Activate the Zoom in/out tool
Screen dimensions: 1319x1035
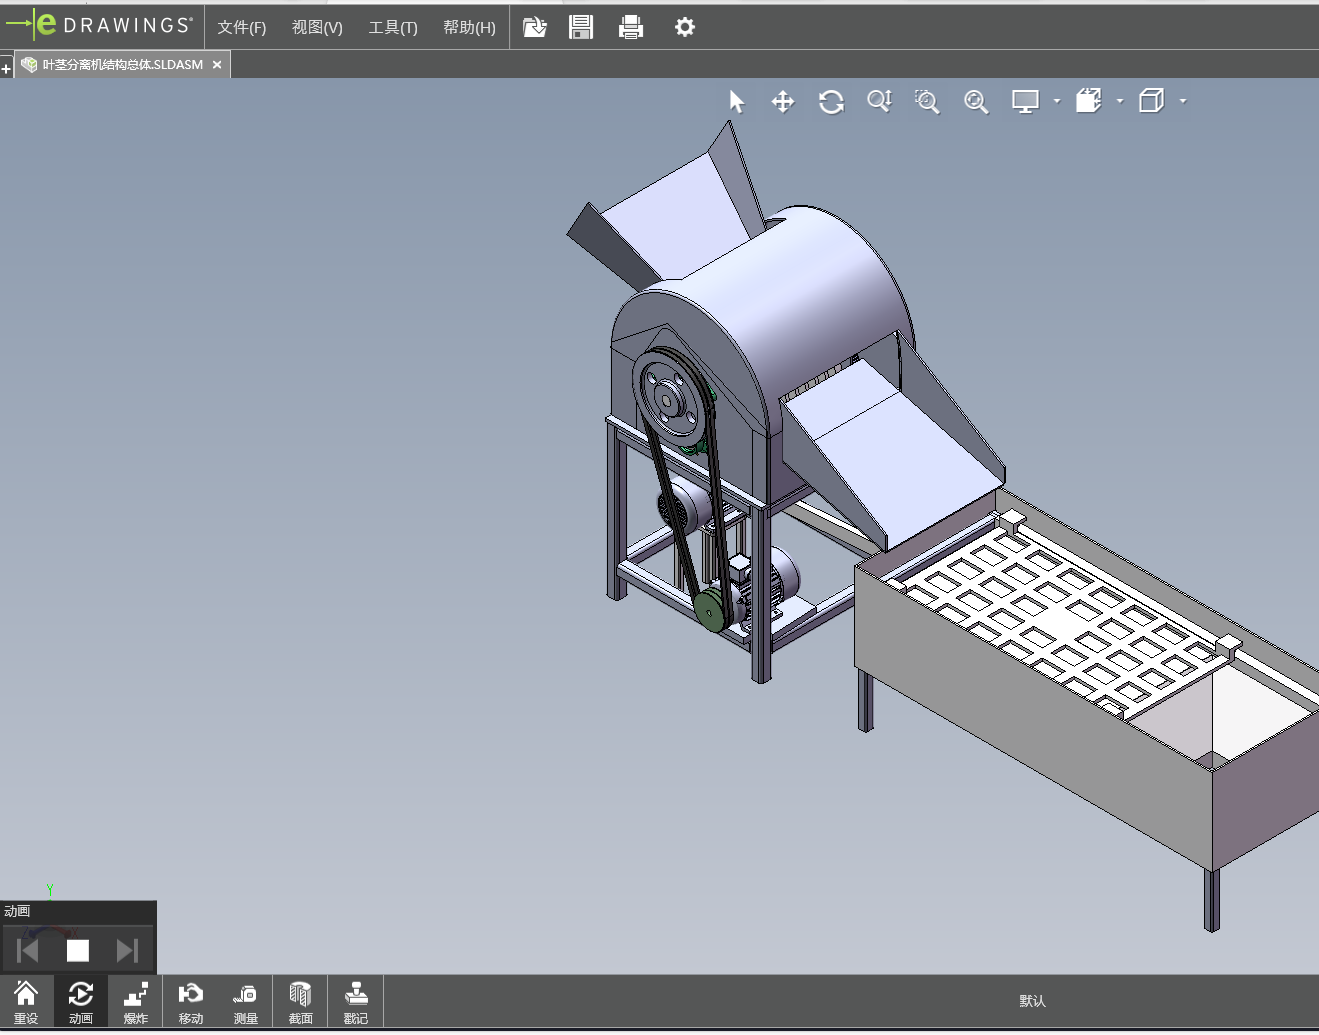[879, 102]
